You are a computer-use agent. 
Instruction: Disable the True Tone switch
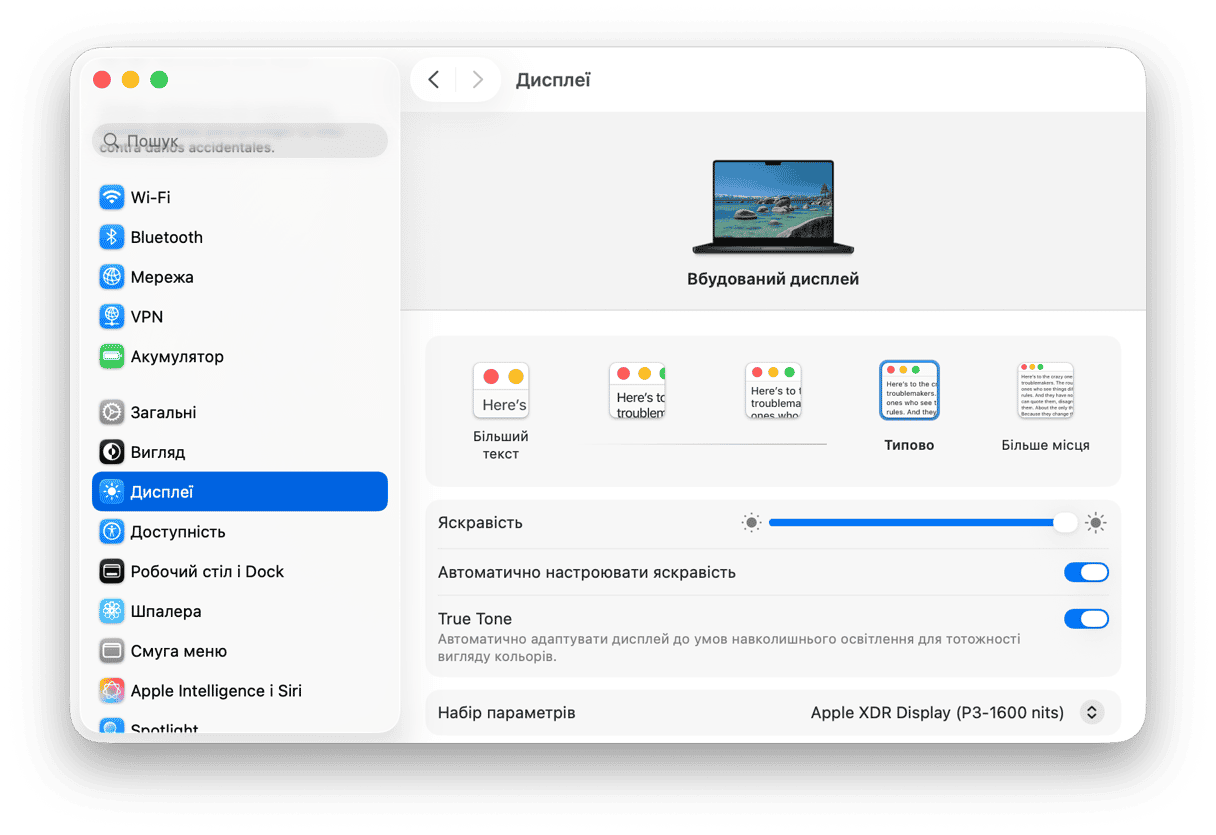click(x=1086, y=619)
